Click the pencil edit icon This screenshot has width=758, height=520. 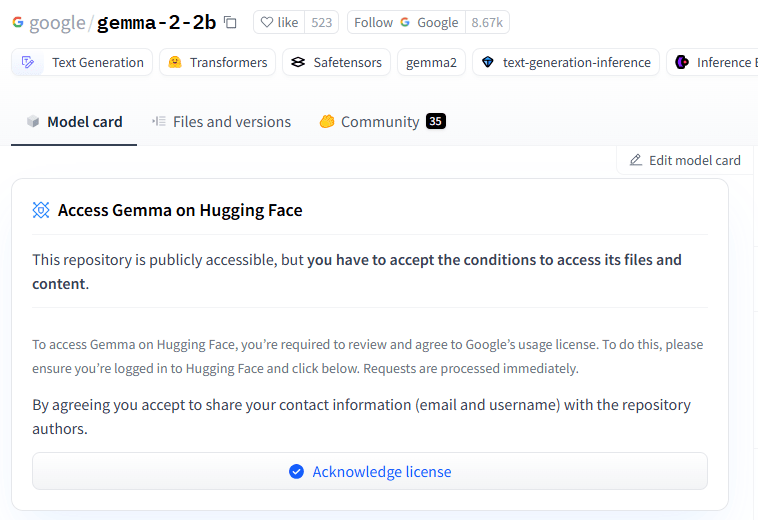tap(636, 160)
